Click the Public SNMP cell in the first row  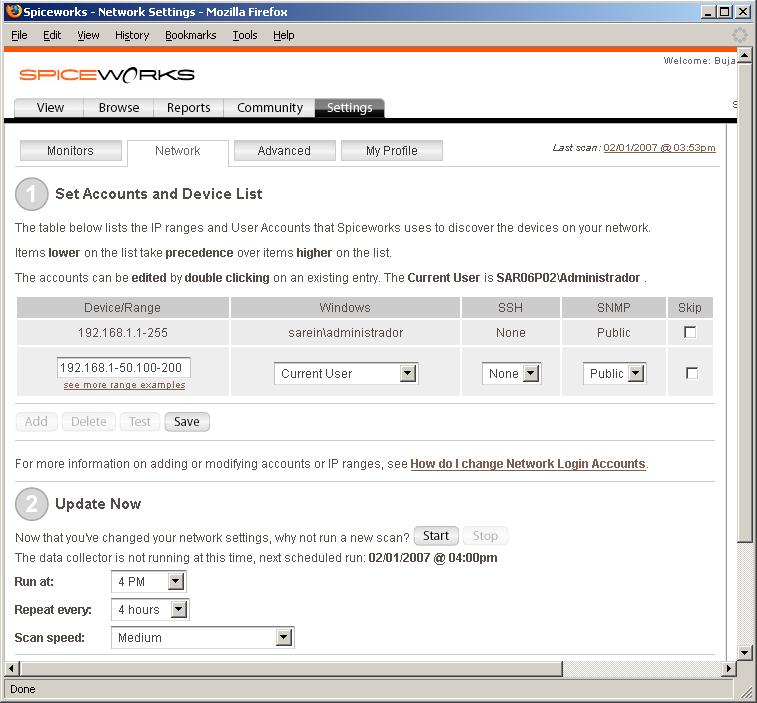pyautogui.click(x=614, y=333)
